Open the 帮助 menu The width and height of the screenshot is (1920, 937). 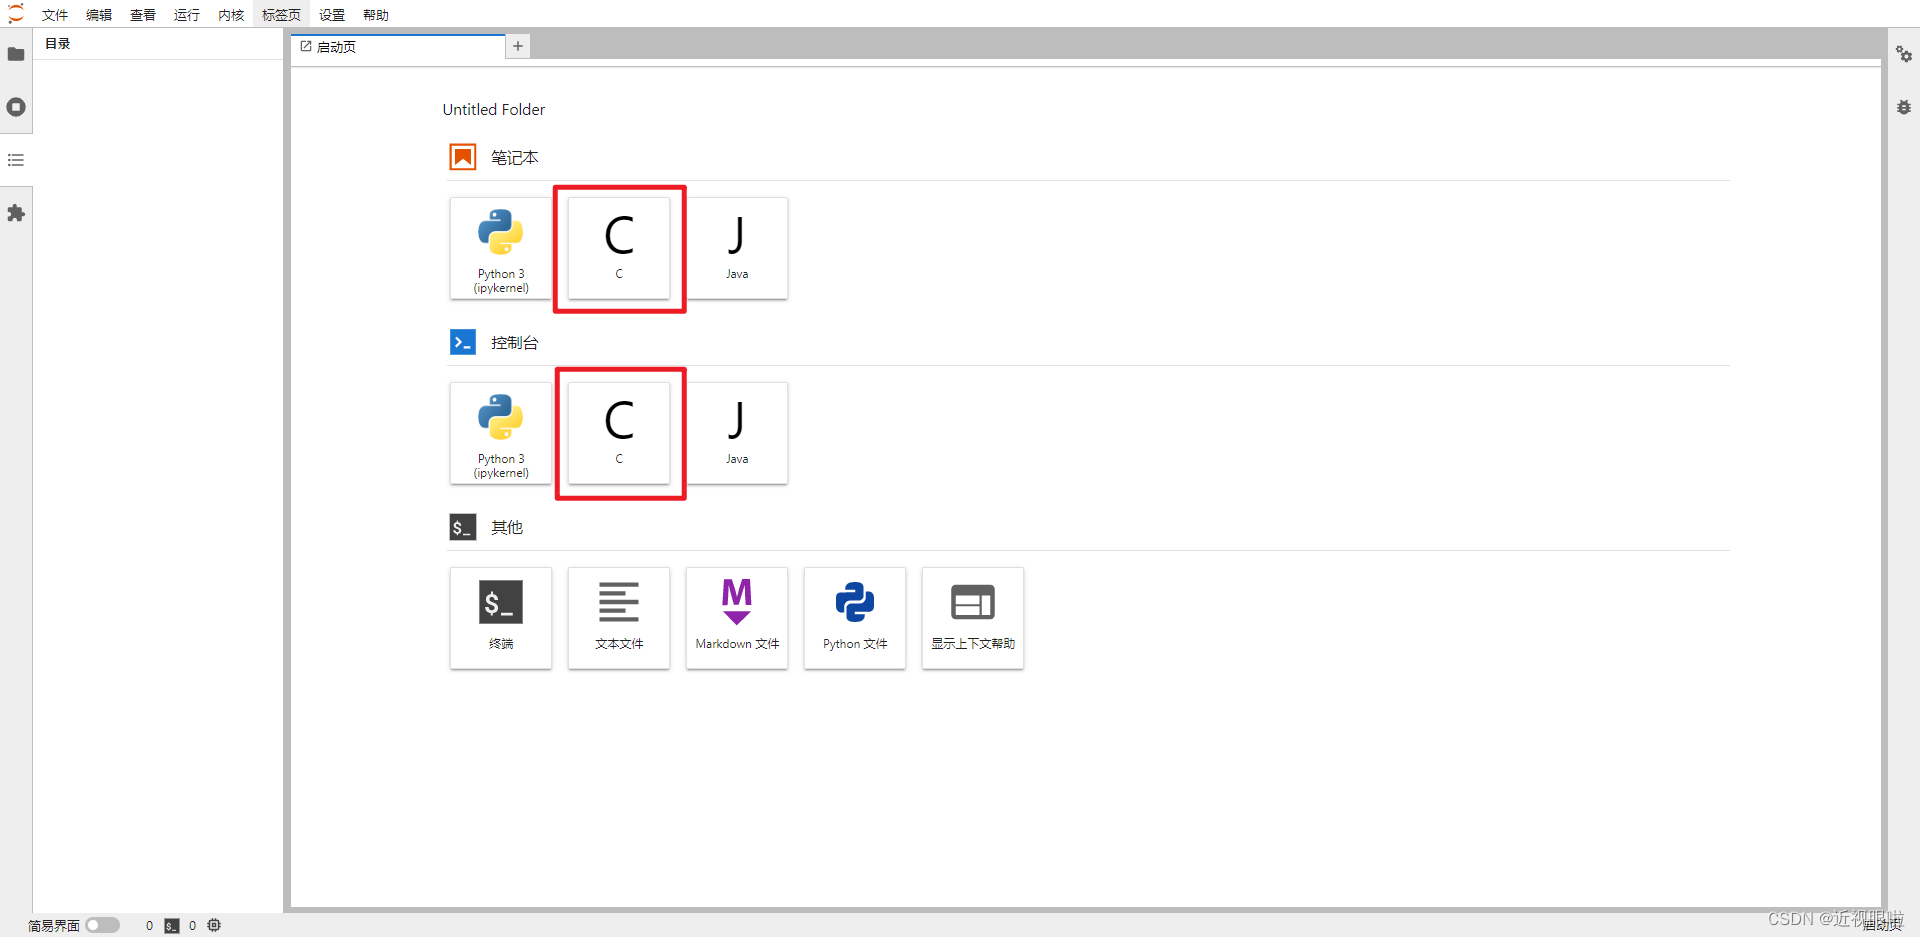click(376, 15)
